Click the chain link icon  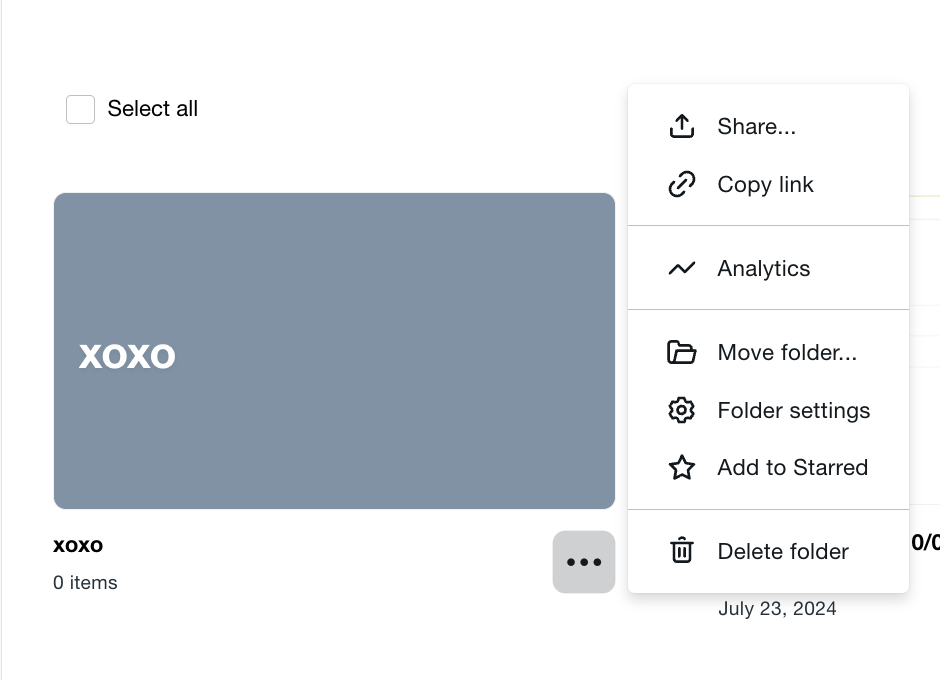(x=682, y=184)
